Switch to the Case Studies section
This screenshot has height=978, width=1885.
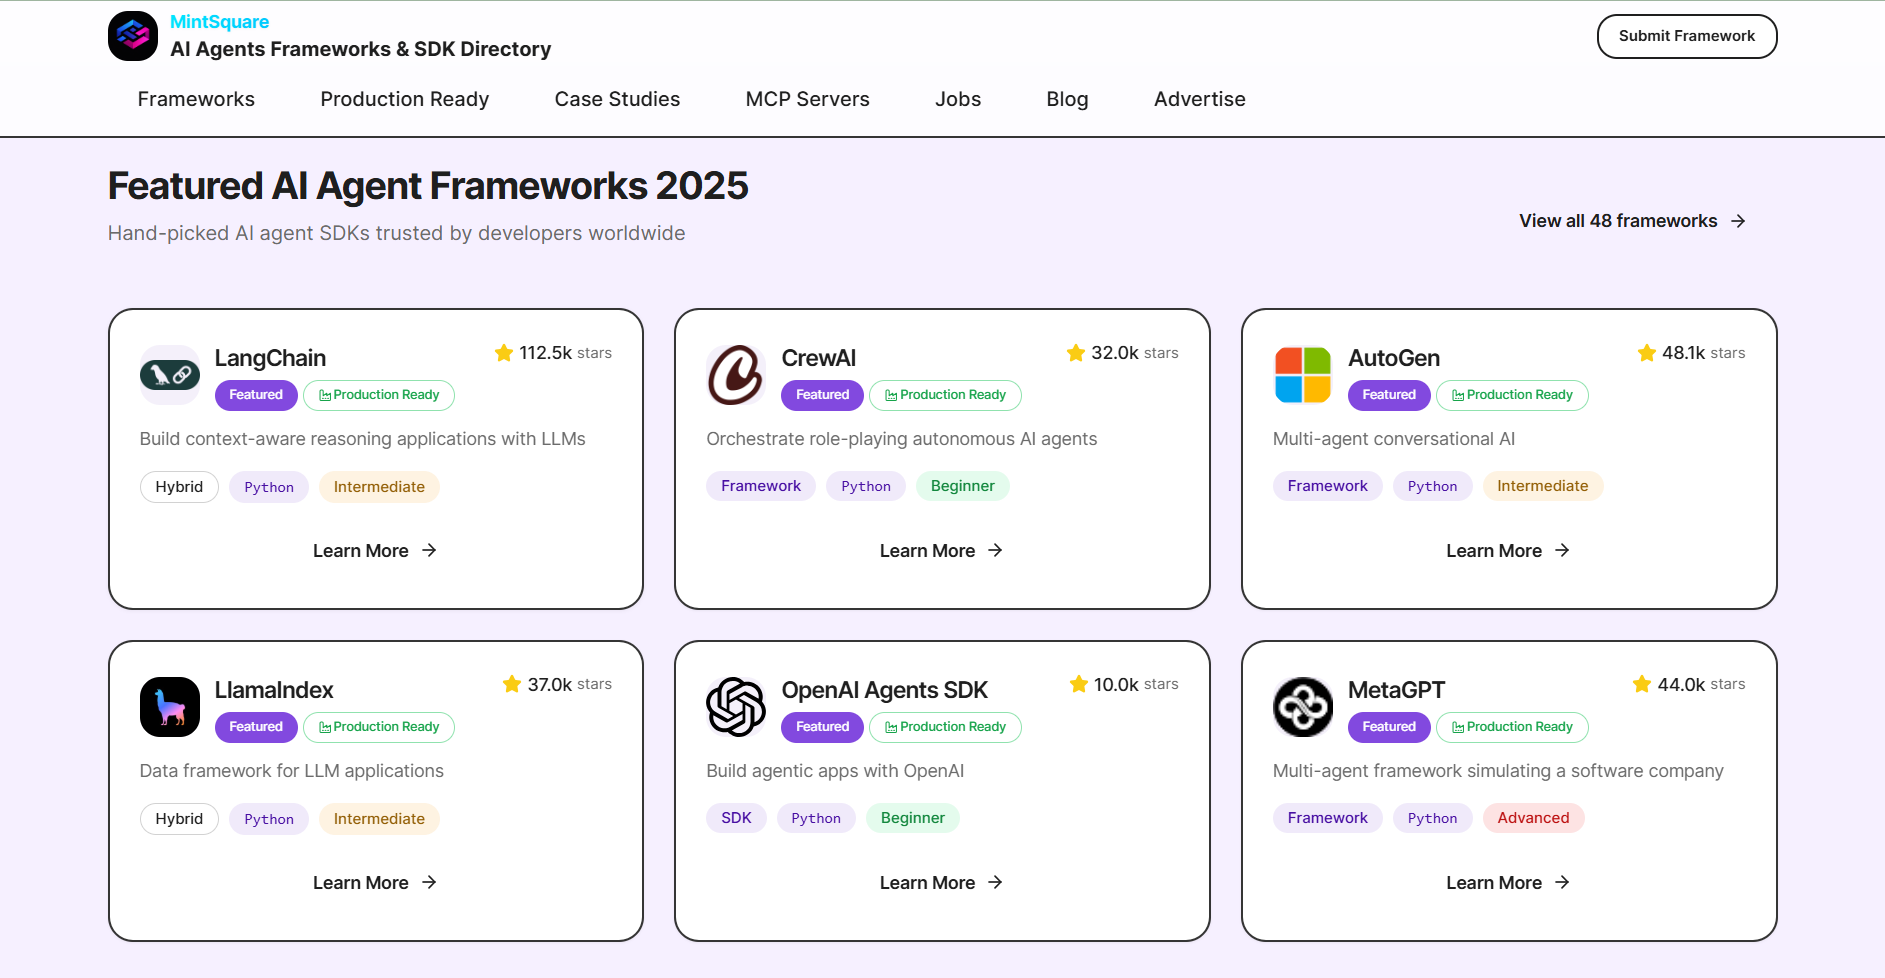coord(617,99)
